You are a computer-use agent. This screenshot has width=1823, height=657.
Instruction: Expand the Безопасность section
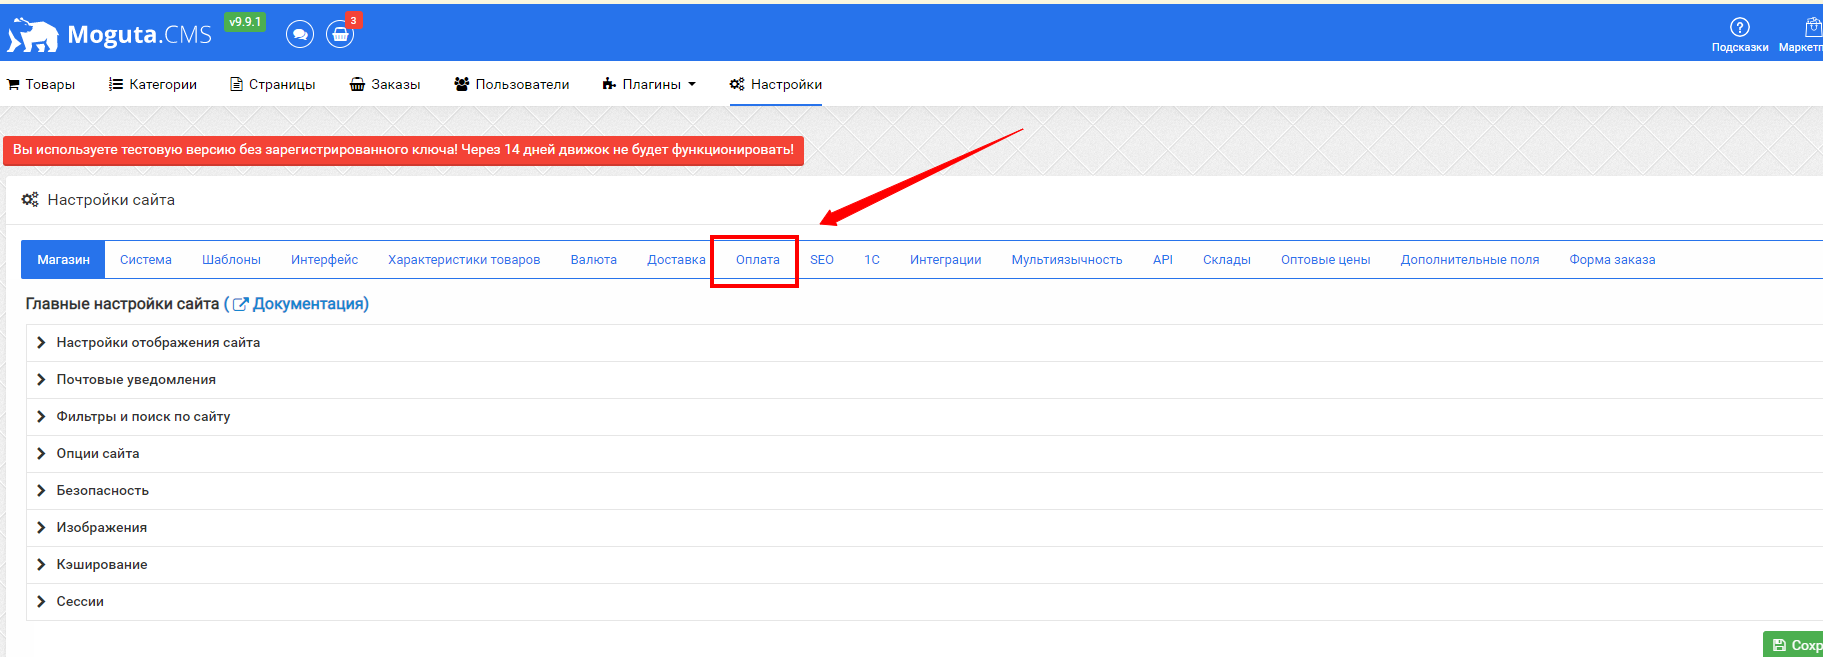coord(102,490)
